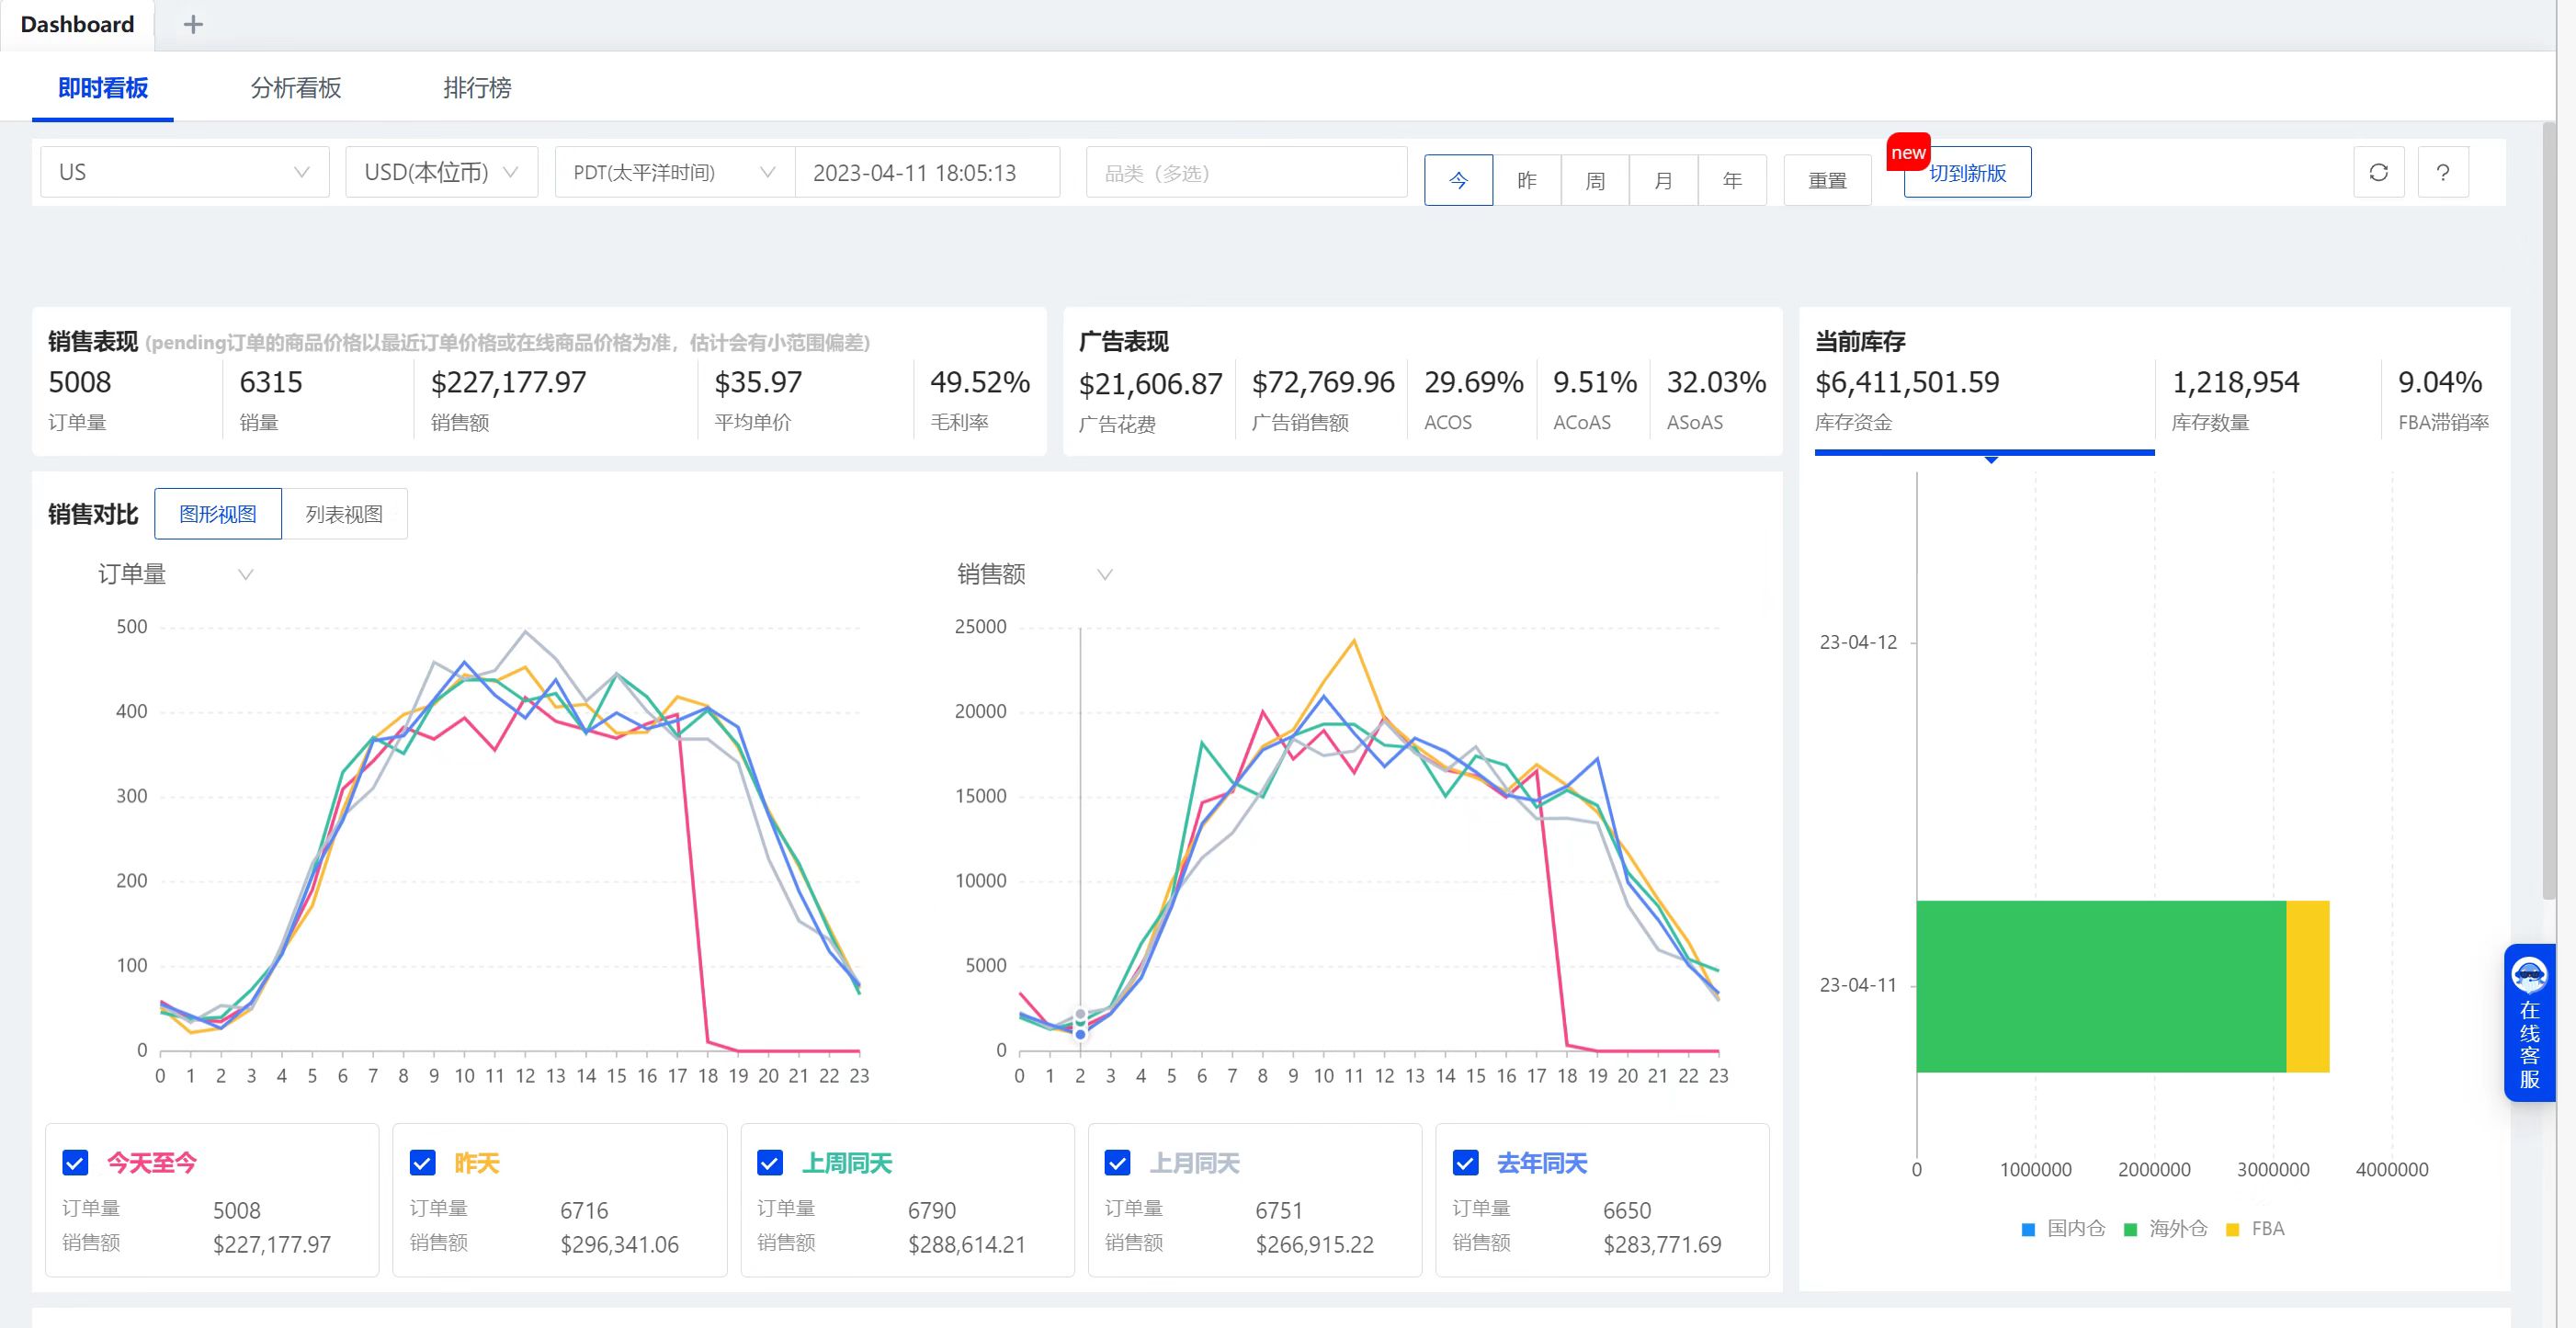This screenshot has height=1328, width=2576.
Task: Click the 品类 (多选) category input
Action: [1246, 173]
